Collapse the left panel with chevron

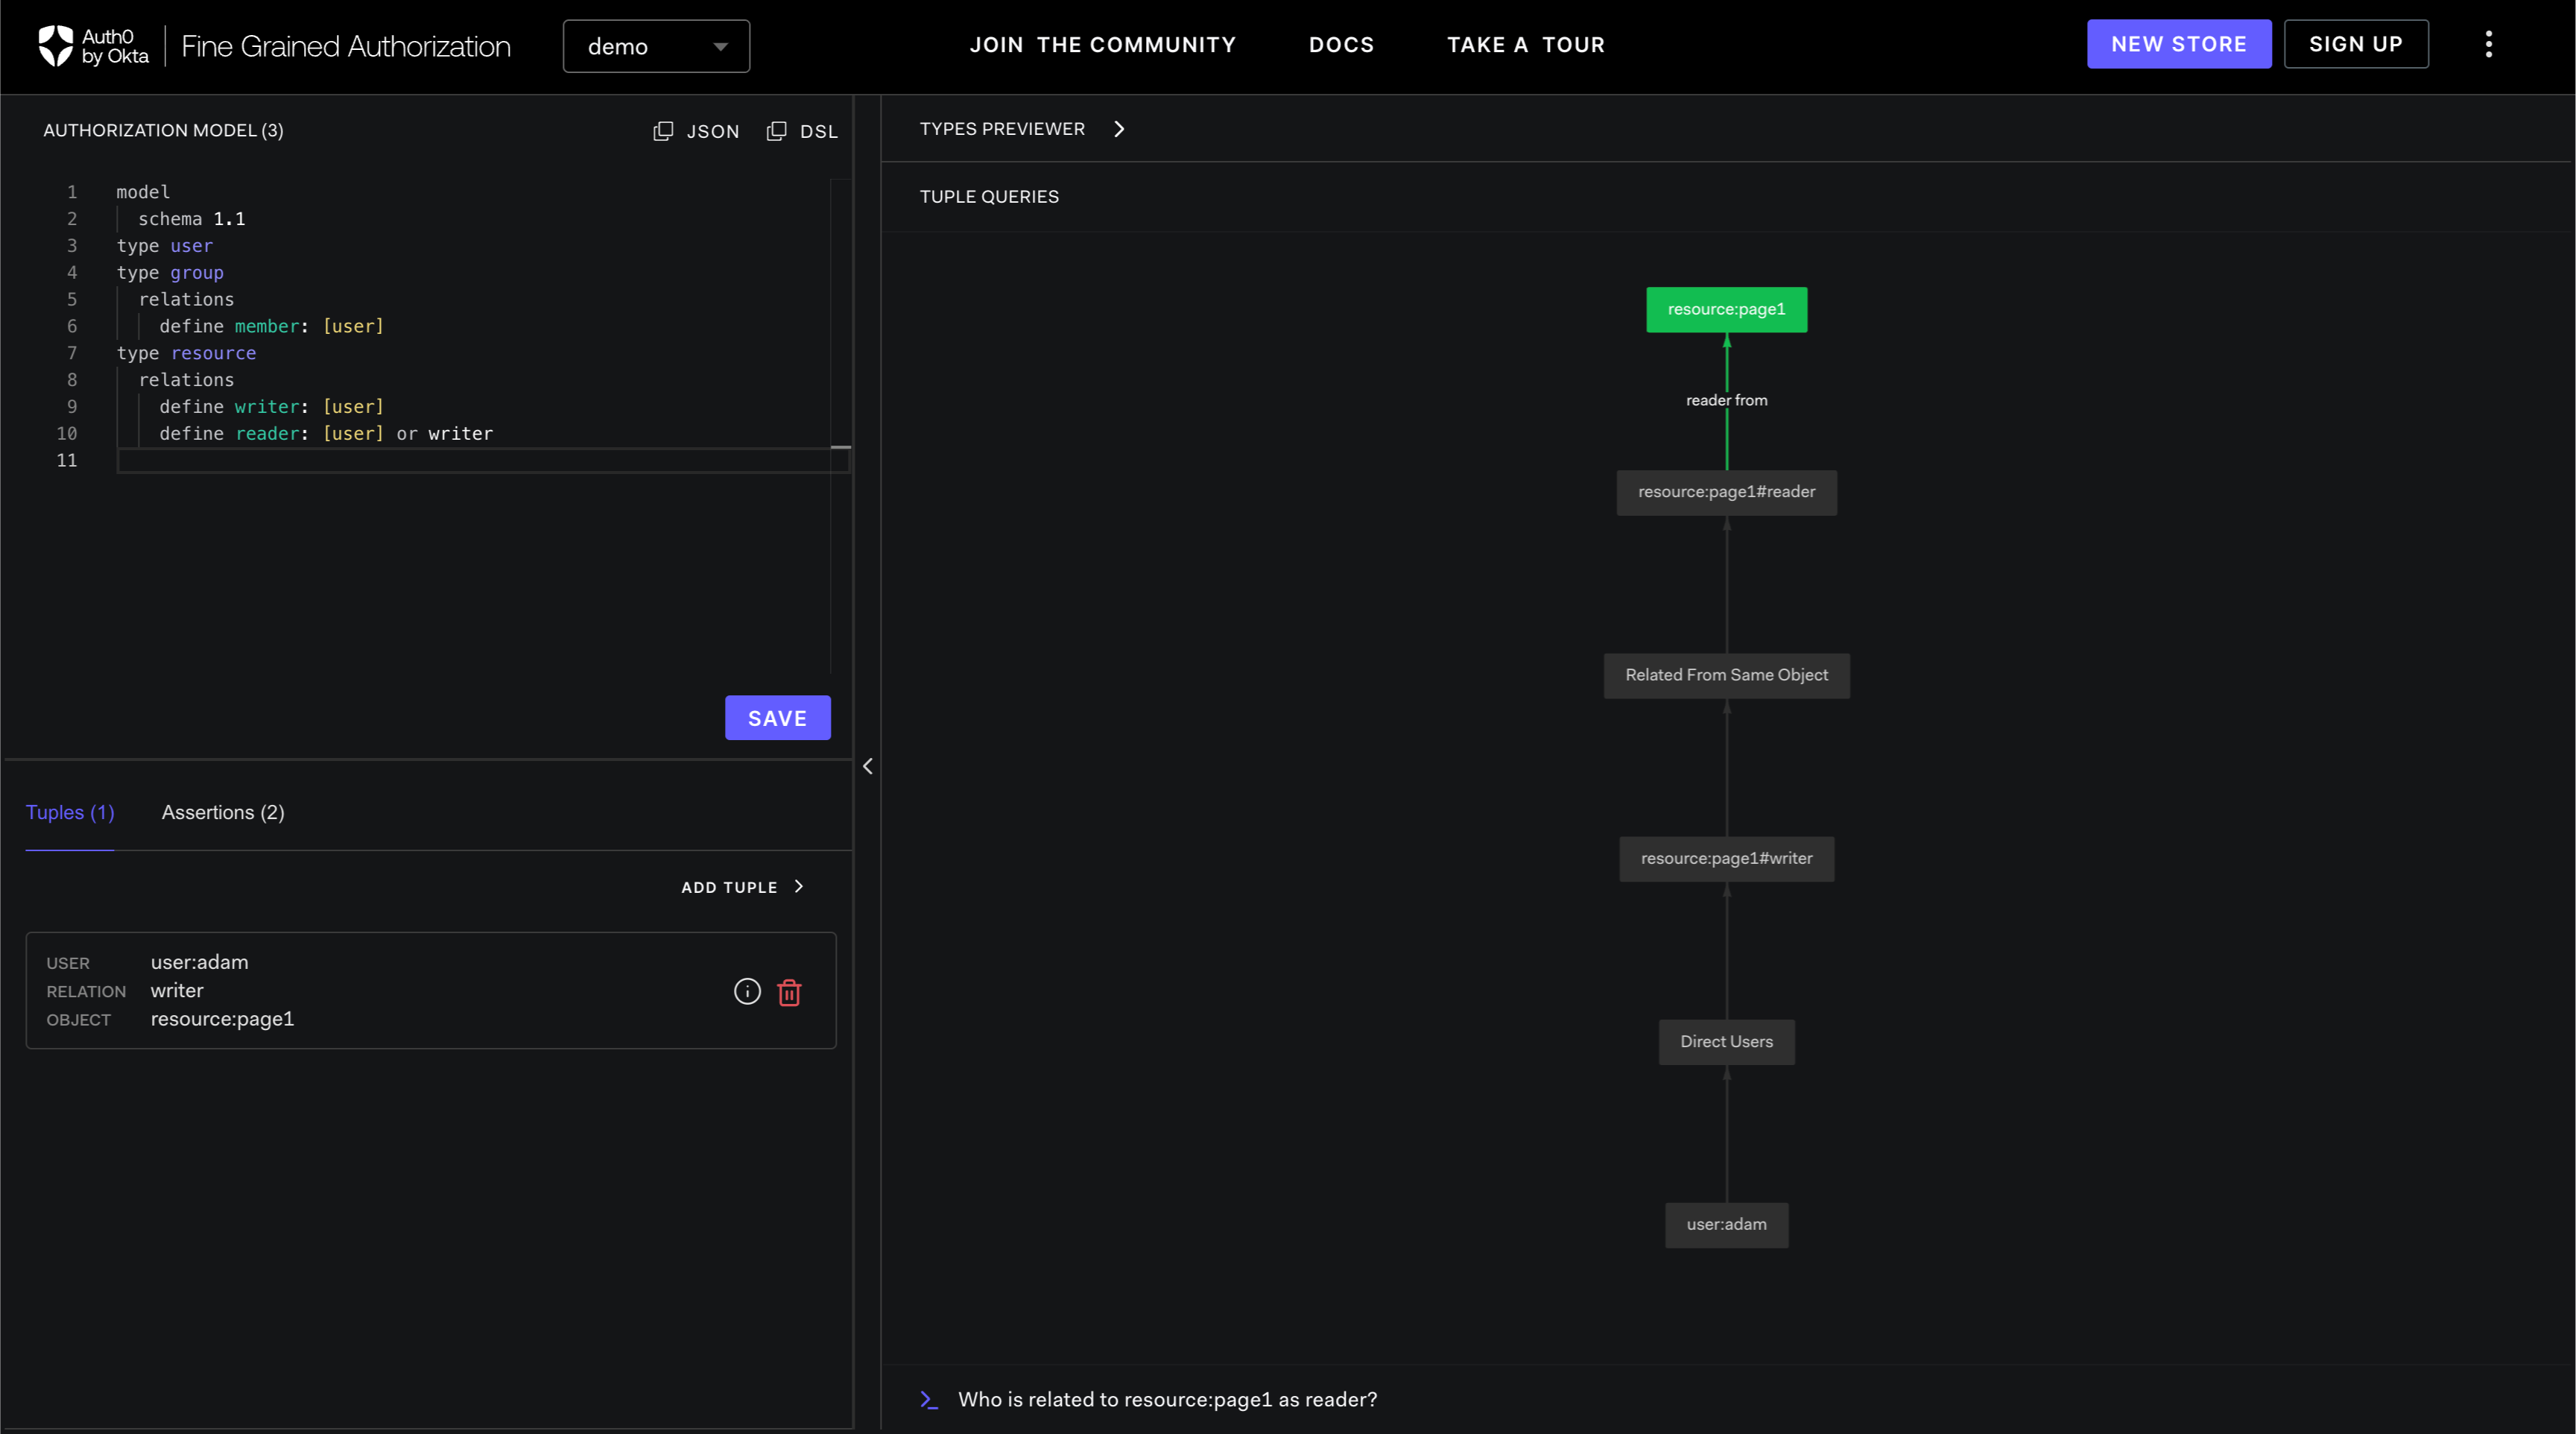pos(867,766)
